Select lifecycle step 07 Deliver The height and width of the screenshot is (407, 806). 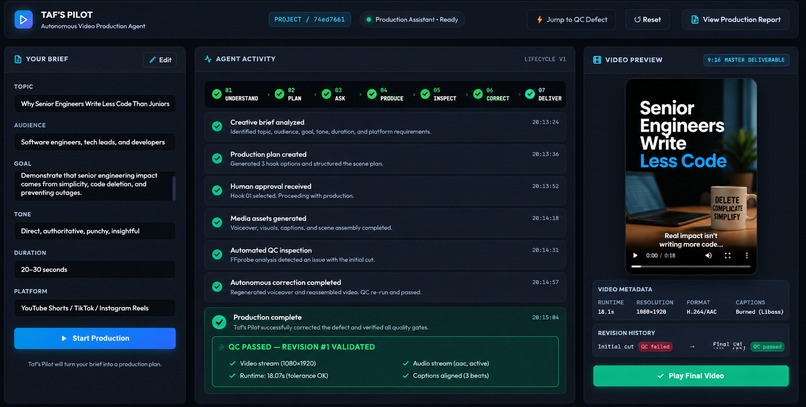[543, 94]
